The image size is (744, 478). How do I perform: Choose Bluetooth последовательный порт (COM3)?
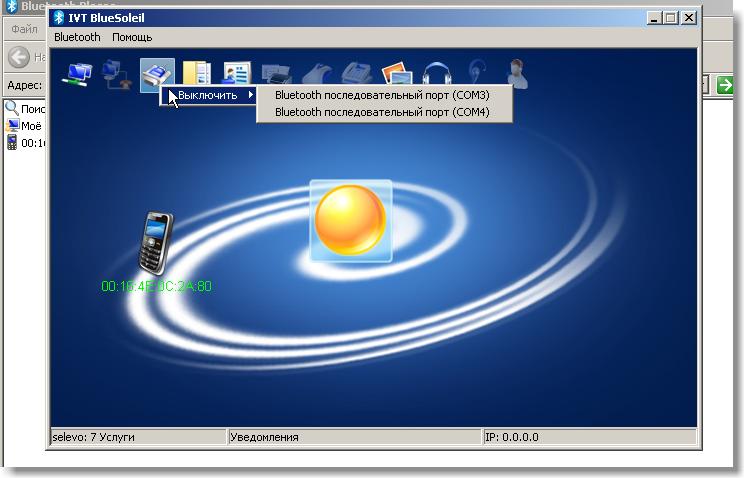(x=382, y=95)
